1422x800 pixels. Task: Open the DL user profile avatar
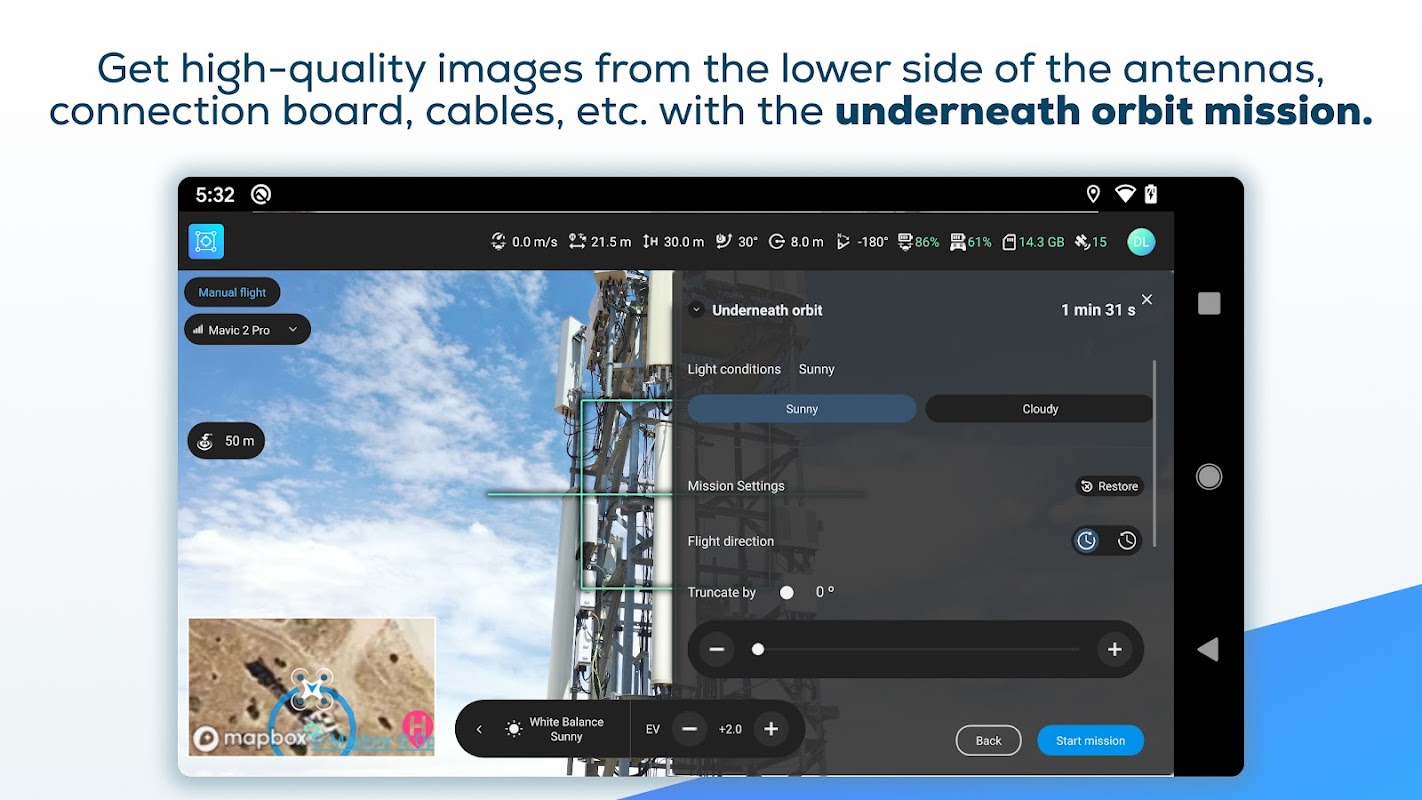pyautogui.click(x=1141, y=242)
